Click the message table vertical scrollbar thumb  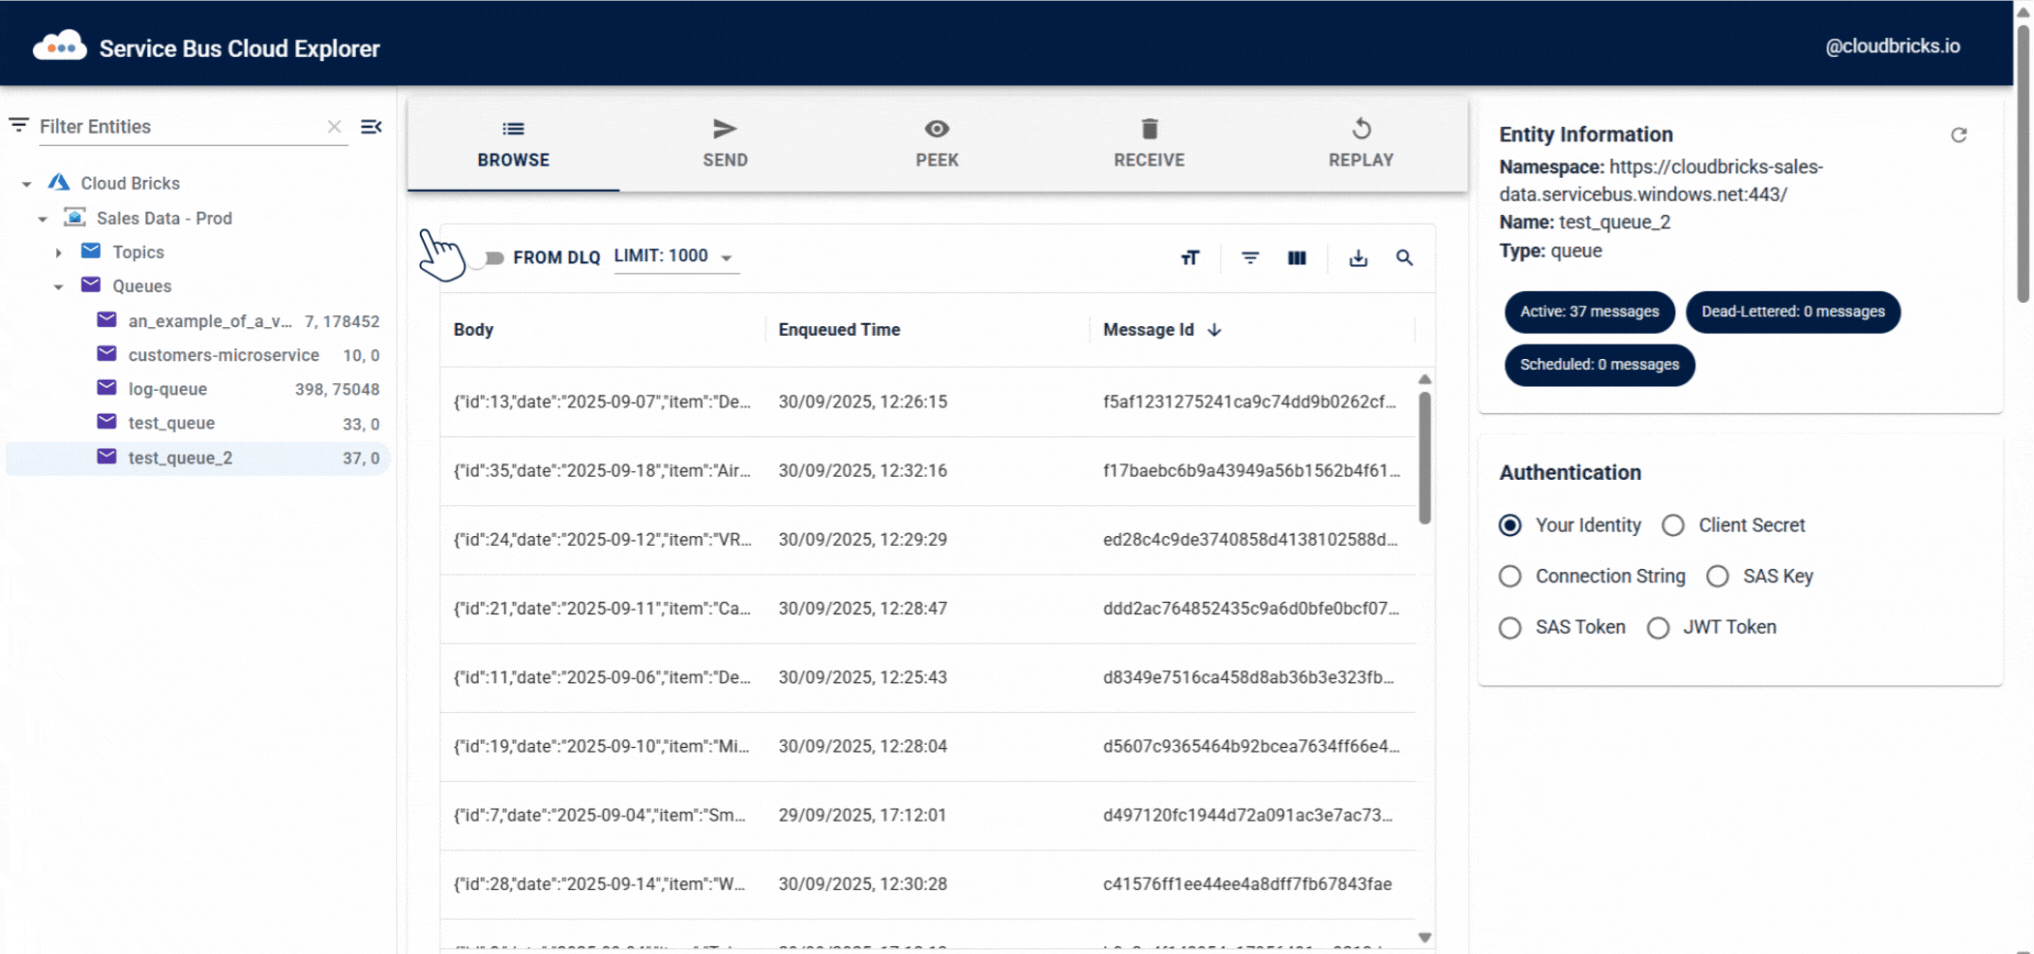pos(1425,457)
